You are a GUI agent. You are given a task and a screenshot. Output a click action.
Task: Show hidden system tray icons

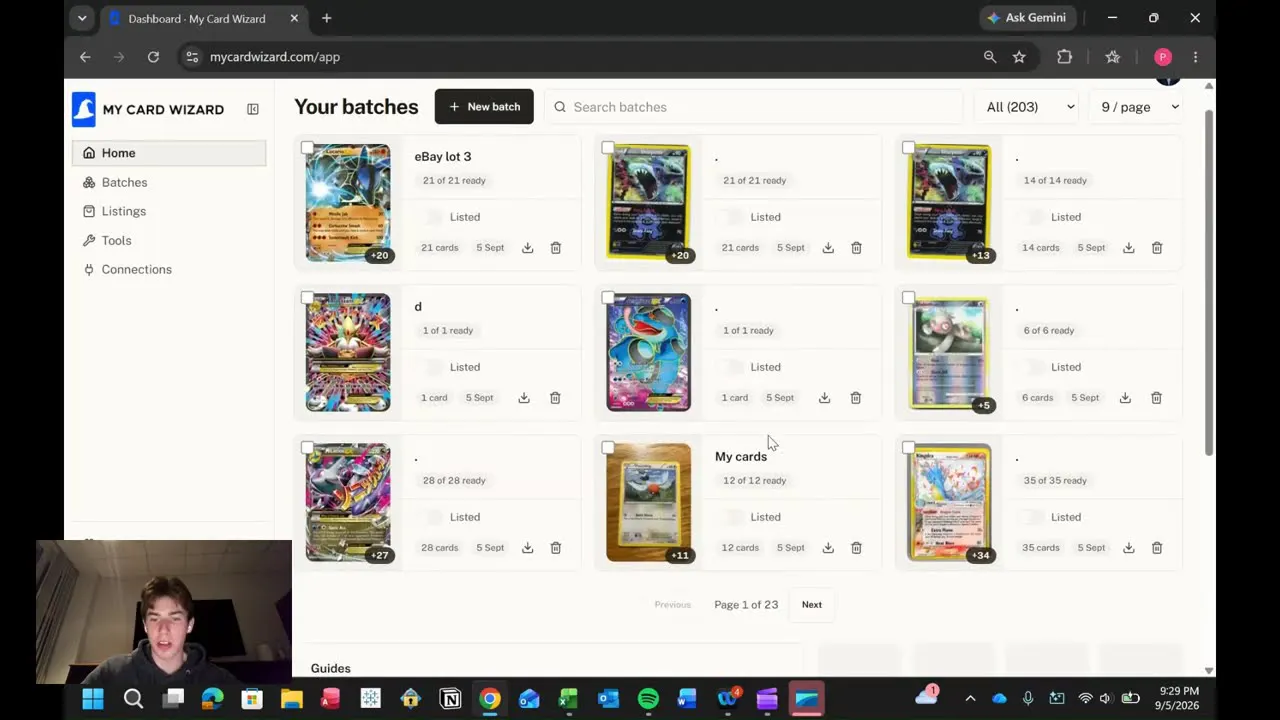tap(970, 699)
